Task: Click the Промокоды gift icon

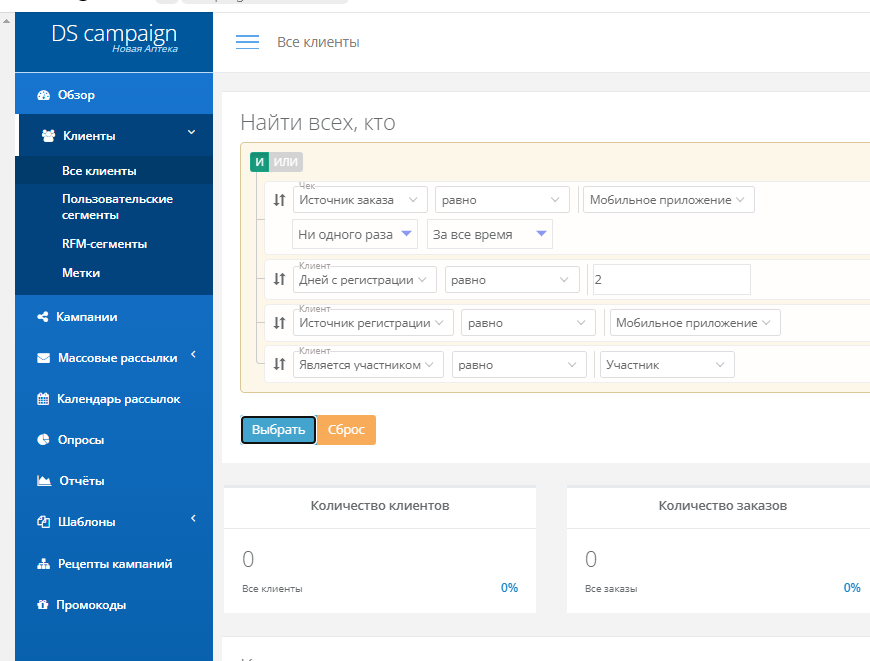Action: point(43,605)
